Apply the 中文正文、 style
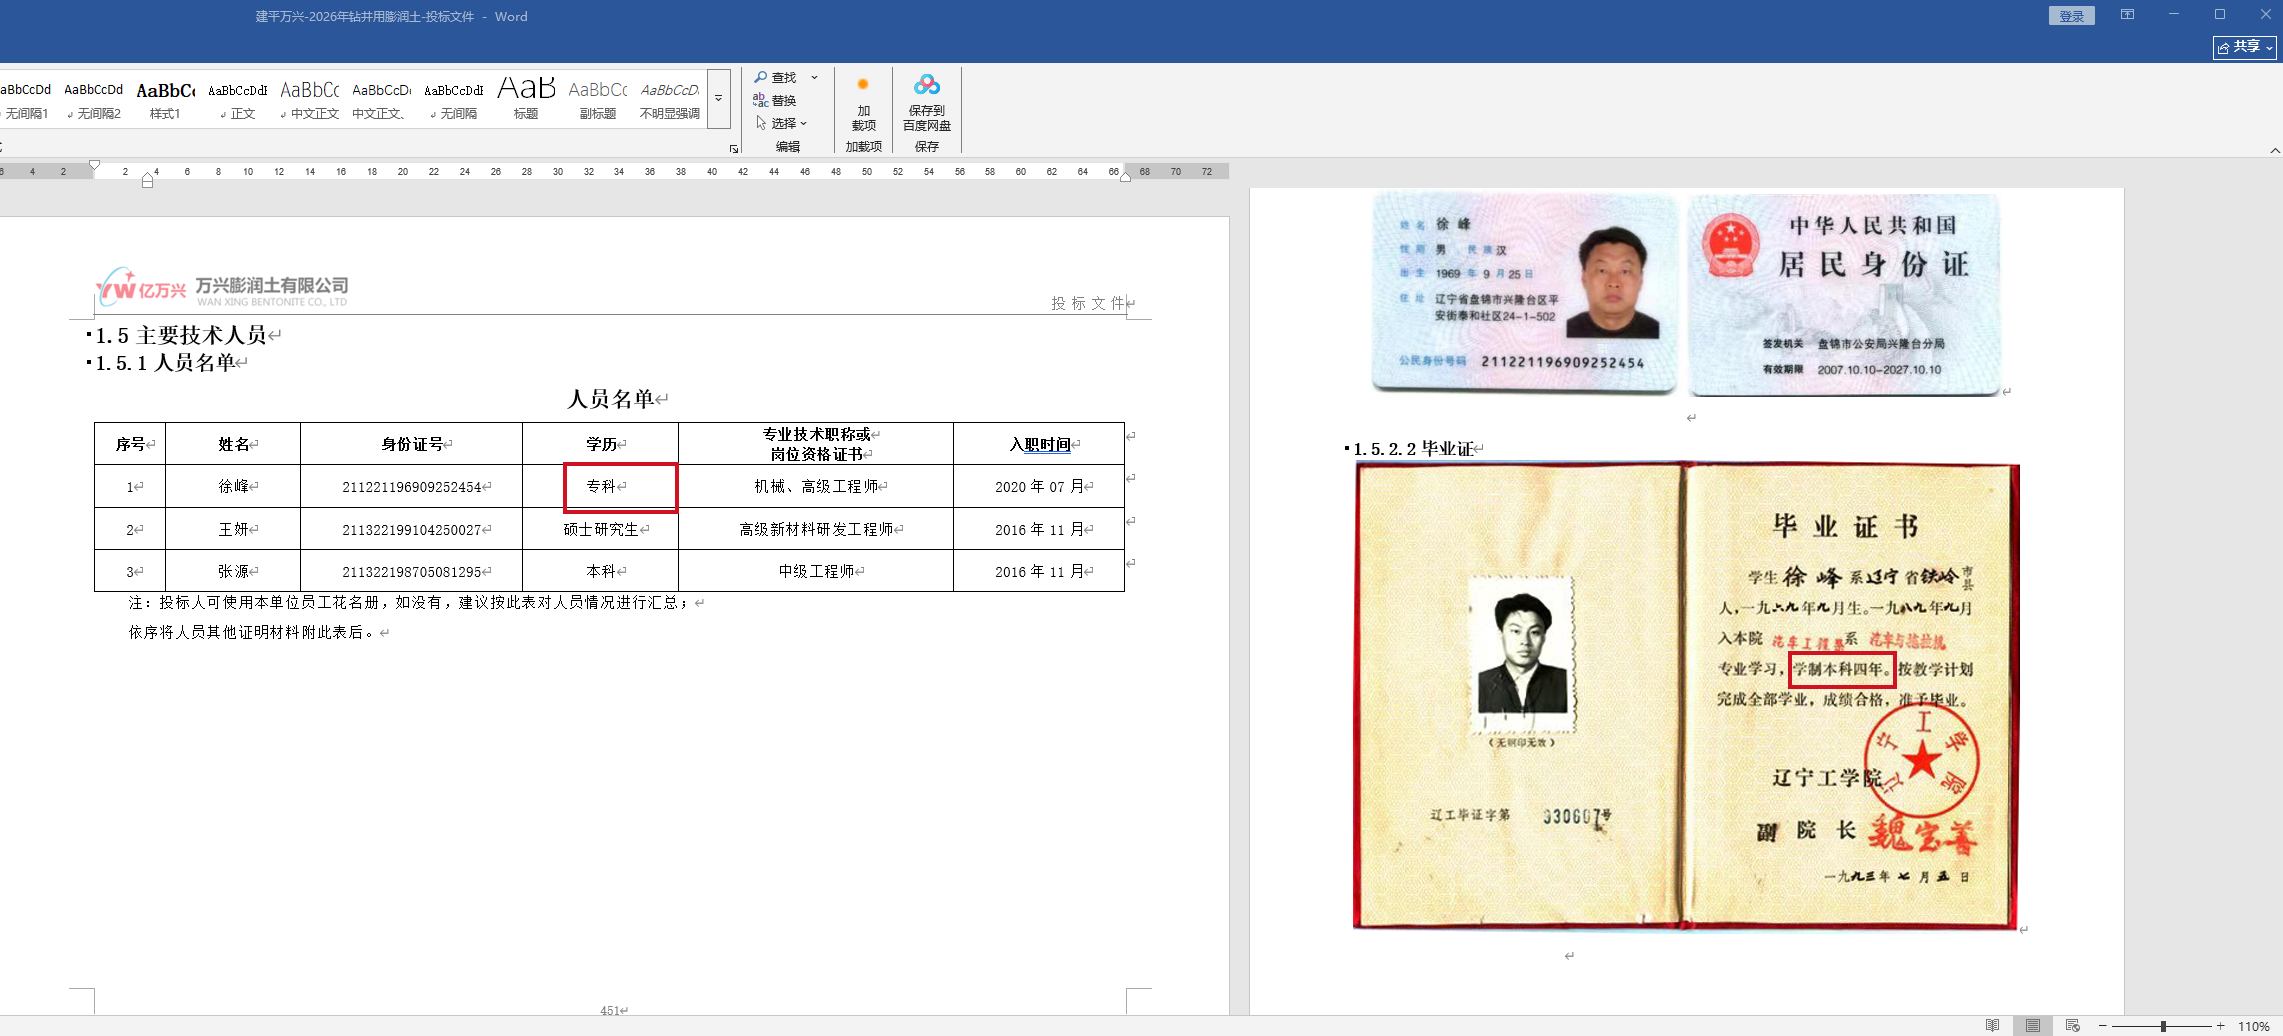 [x=381, y=100]
